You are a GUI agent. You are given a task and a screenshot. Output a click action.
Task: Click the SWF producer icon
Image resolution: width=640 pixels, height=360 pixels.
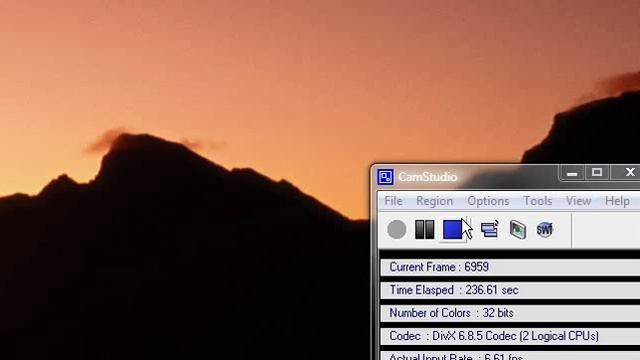coord(544,230)
